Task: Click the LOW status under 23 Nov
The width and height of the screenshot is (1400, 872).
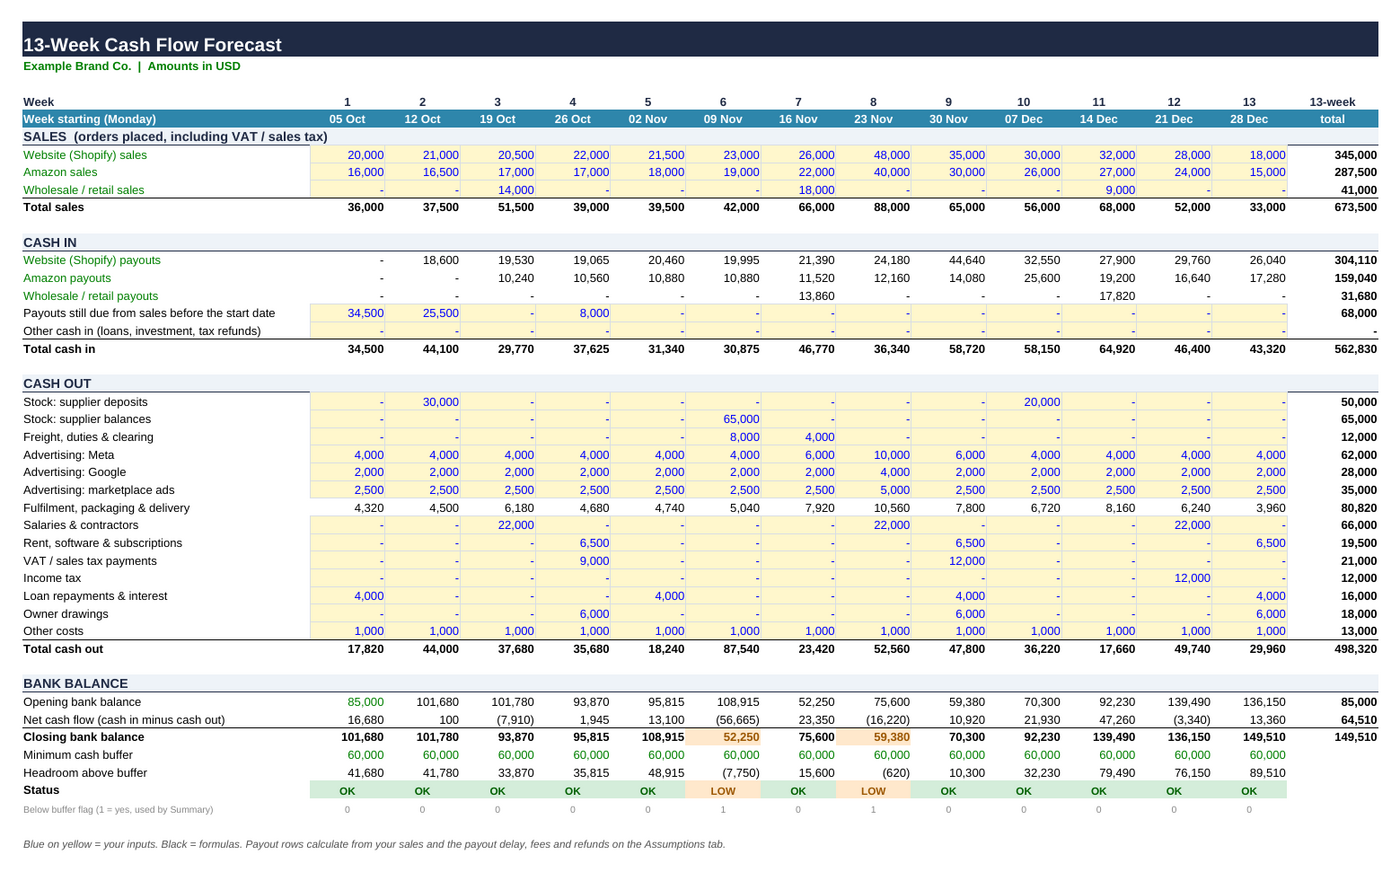Action: tap(873, 791)
